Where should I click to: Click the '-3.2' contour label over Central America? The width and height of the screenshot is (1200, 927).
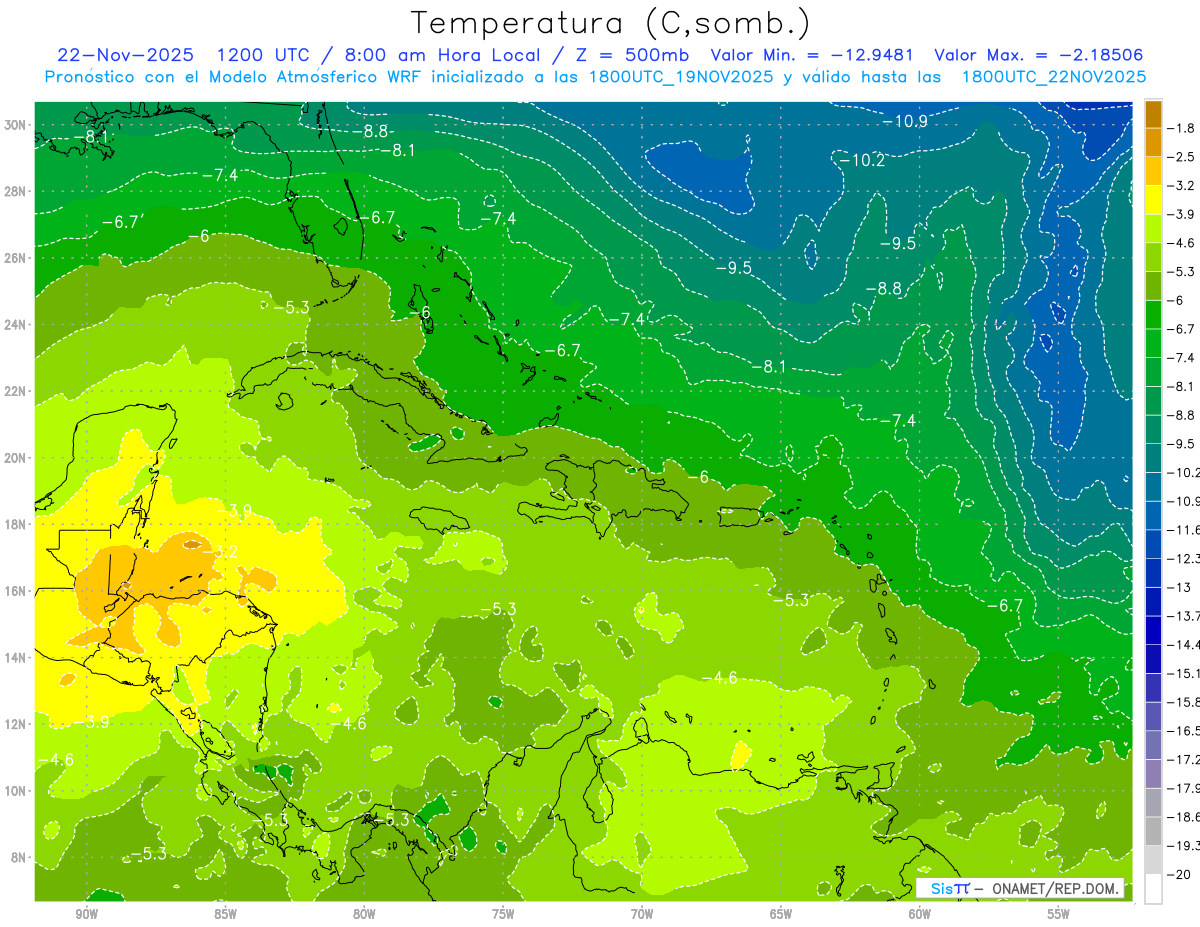219,551
